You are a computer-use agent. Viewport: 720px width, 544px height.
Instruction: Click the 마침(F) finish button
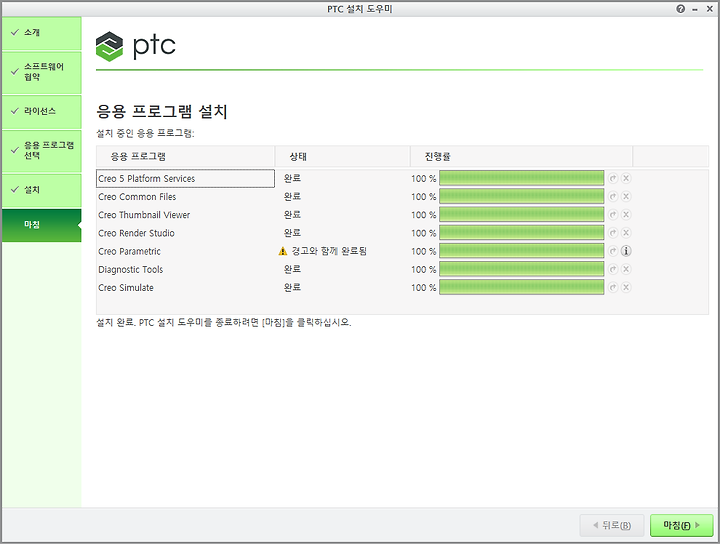681,525
